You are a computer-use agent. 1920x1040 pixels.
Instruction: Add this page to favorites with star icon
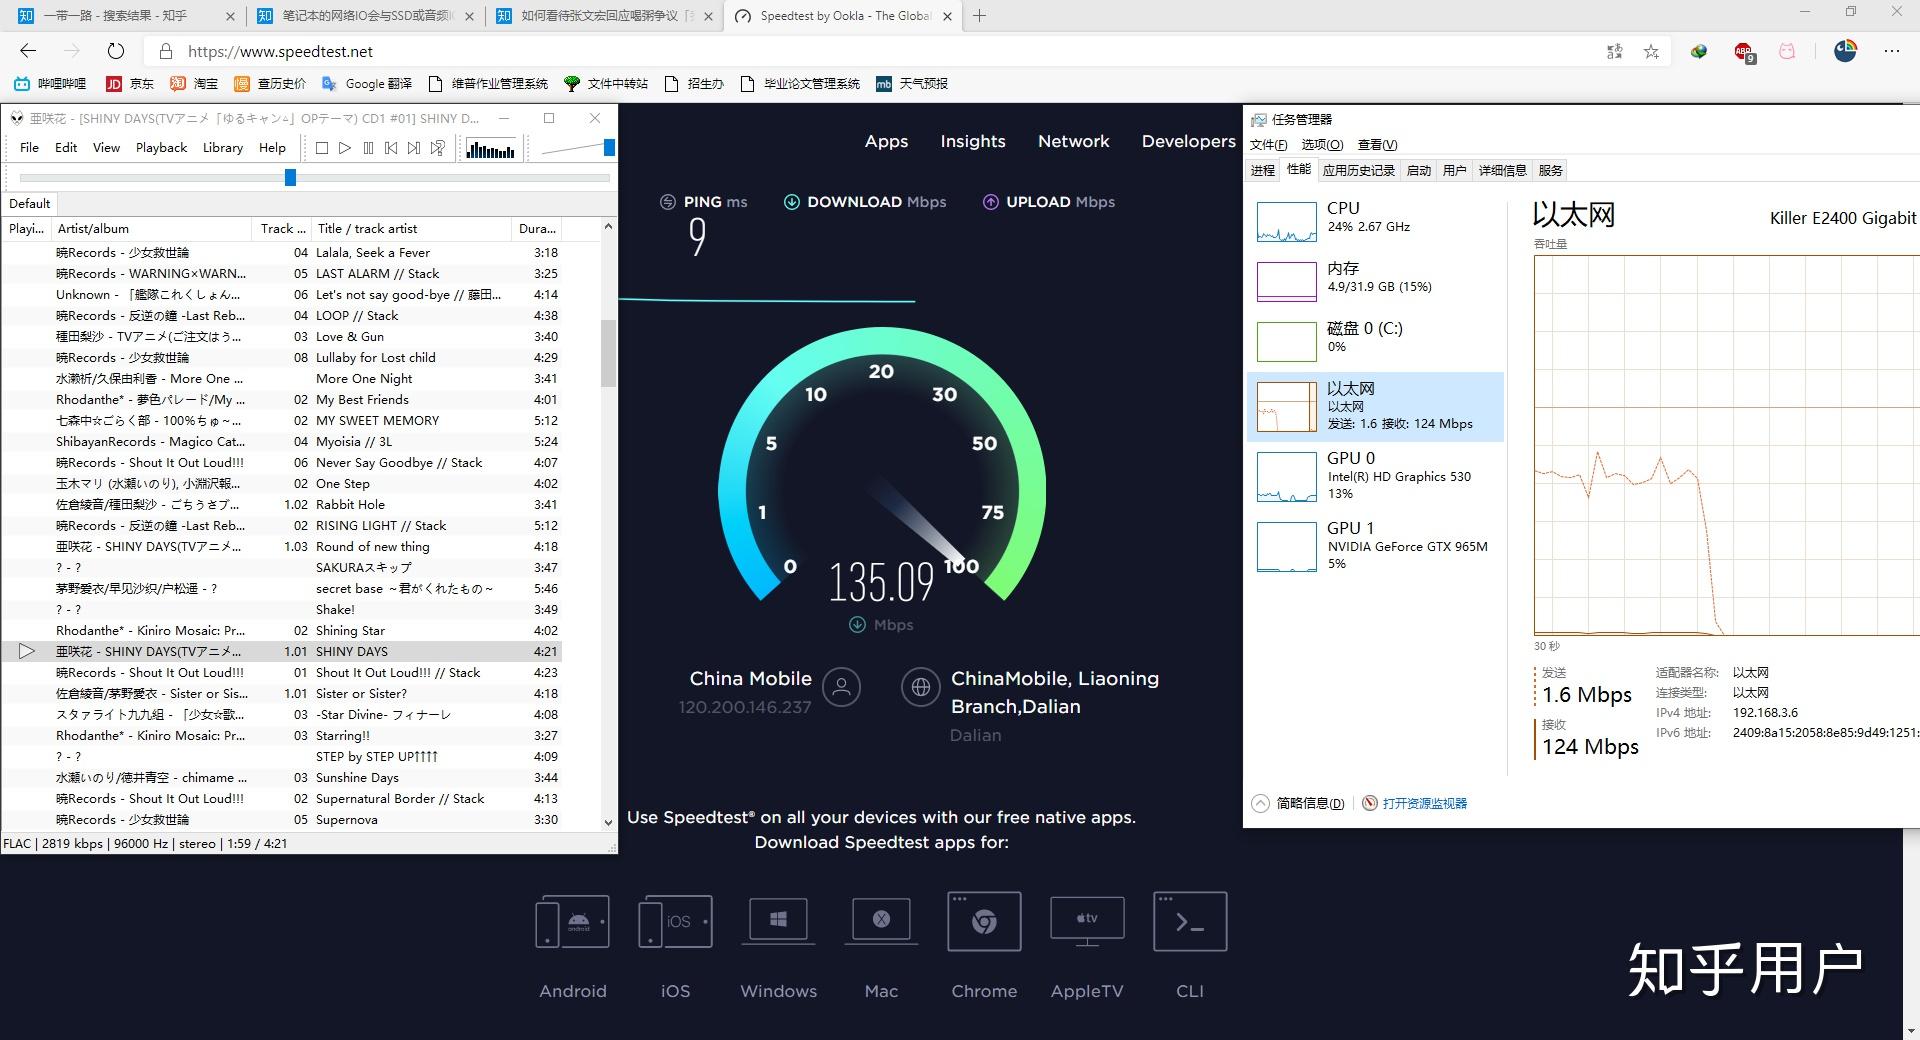coord(1651,51)
